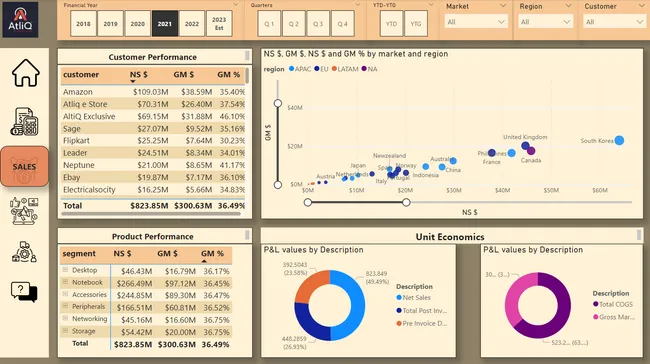The image size is (650, 364).
Task: Filter by quarter Q 4
Action: [x=342, y=24]
